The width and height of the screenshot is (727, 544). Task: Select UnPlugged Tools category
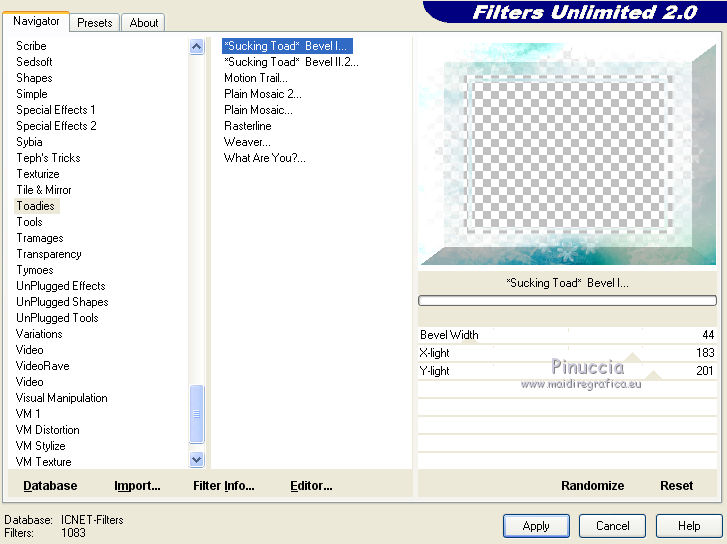[x=57, y=318]
